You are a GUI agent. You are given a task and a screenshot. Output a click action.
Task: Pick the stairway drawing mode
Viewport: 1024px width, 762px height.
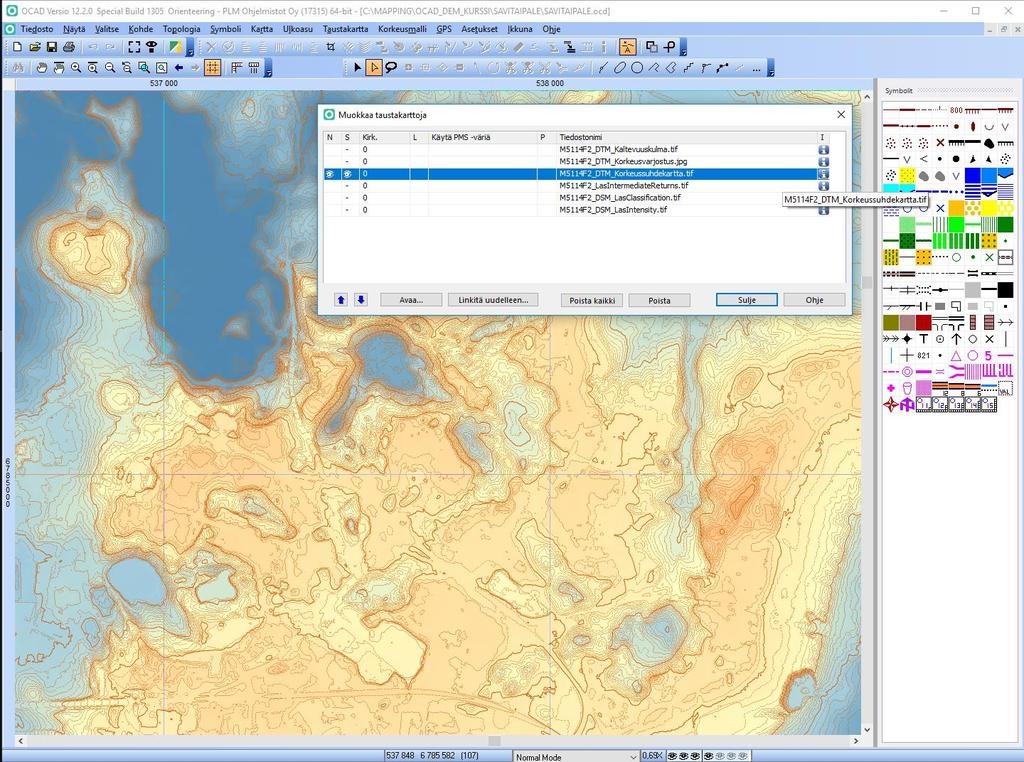688,67
